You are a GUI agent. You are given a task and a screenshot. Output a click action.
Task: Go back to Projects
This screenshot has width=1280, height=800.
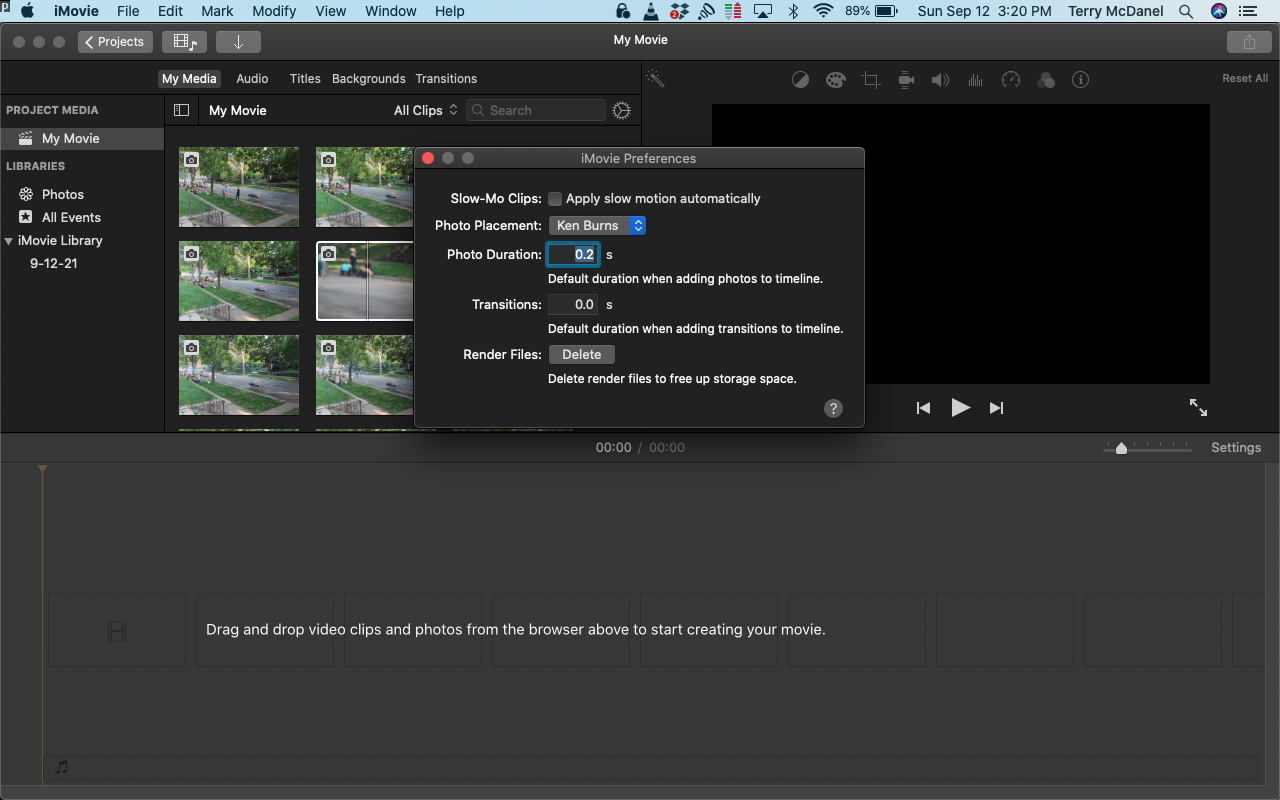click(115, 42)
